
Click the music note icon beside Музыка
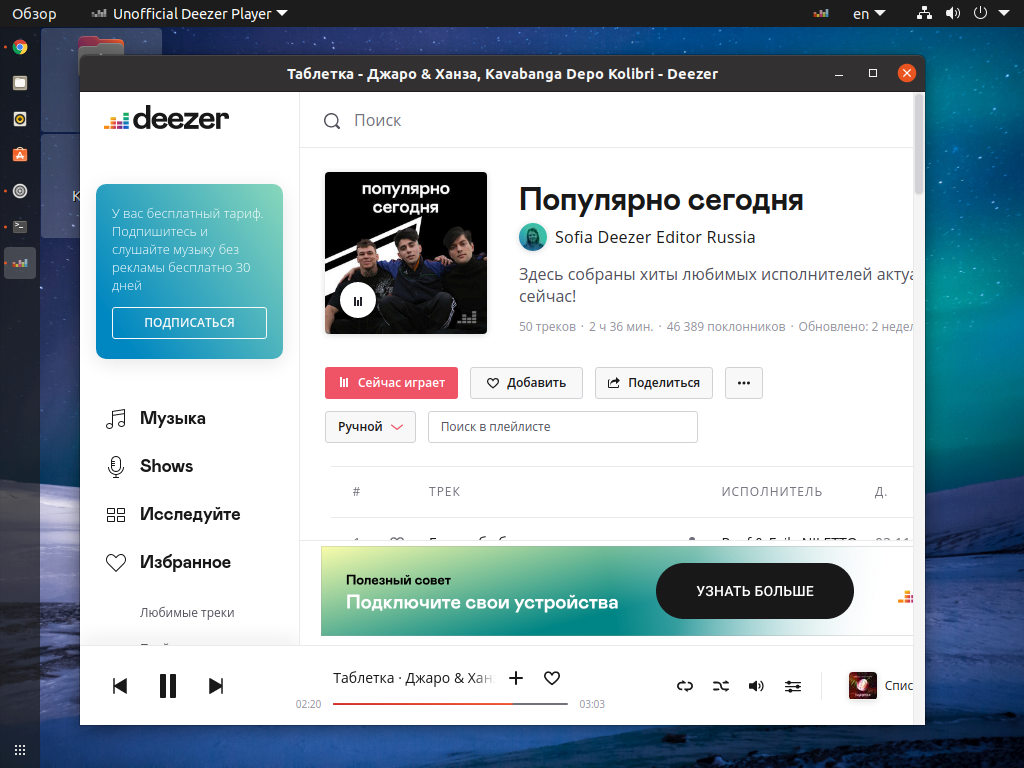click(x=116, y=419)
